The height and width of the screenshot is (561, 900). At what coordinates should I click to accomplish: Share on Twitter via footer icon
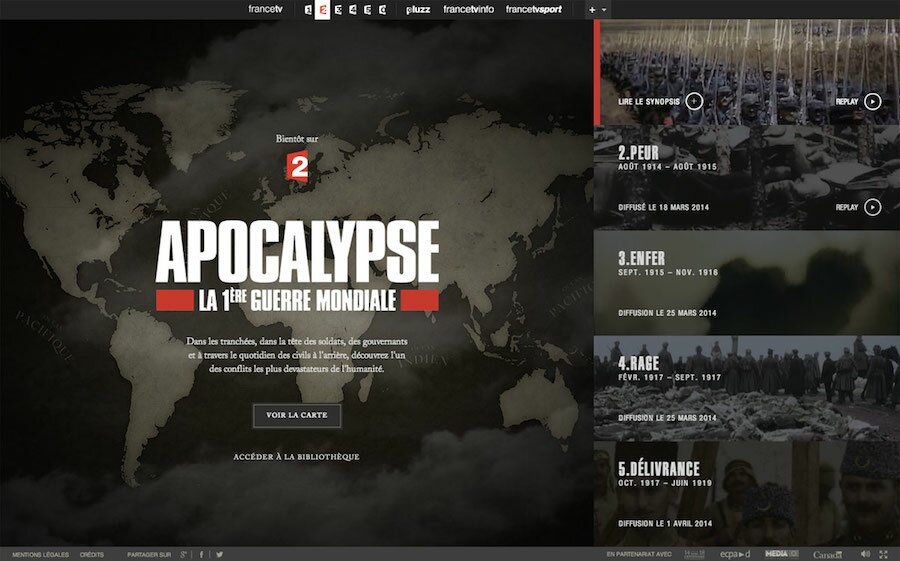pos(219,555)
